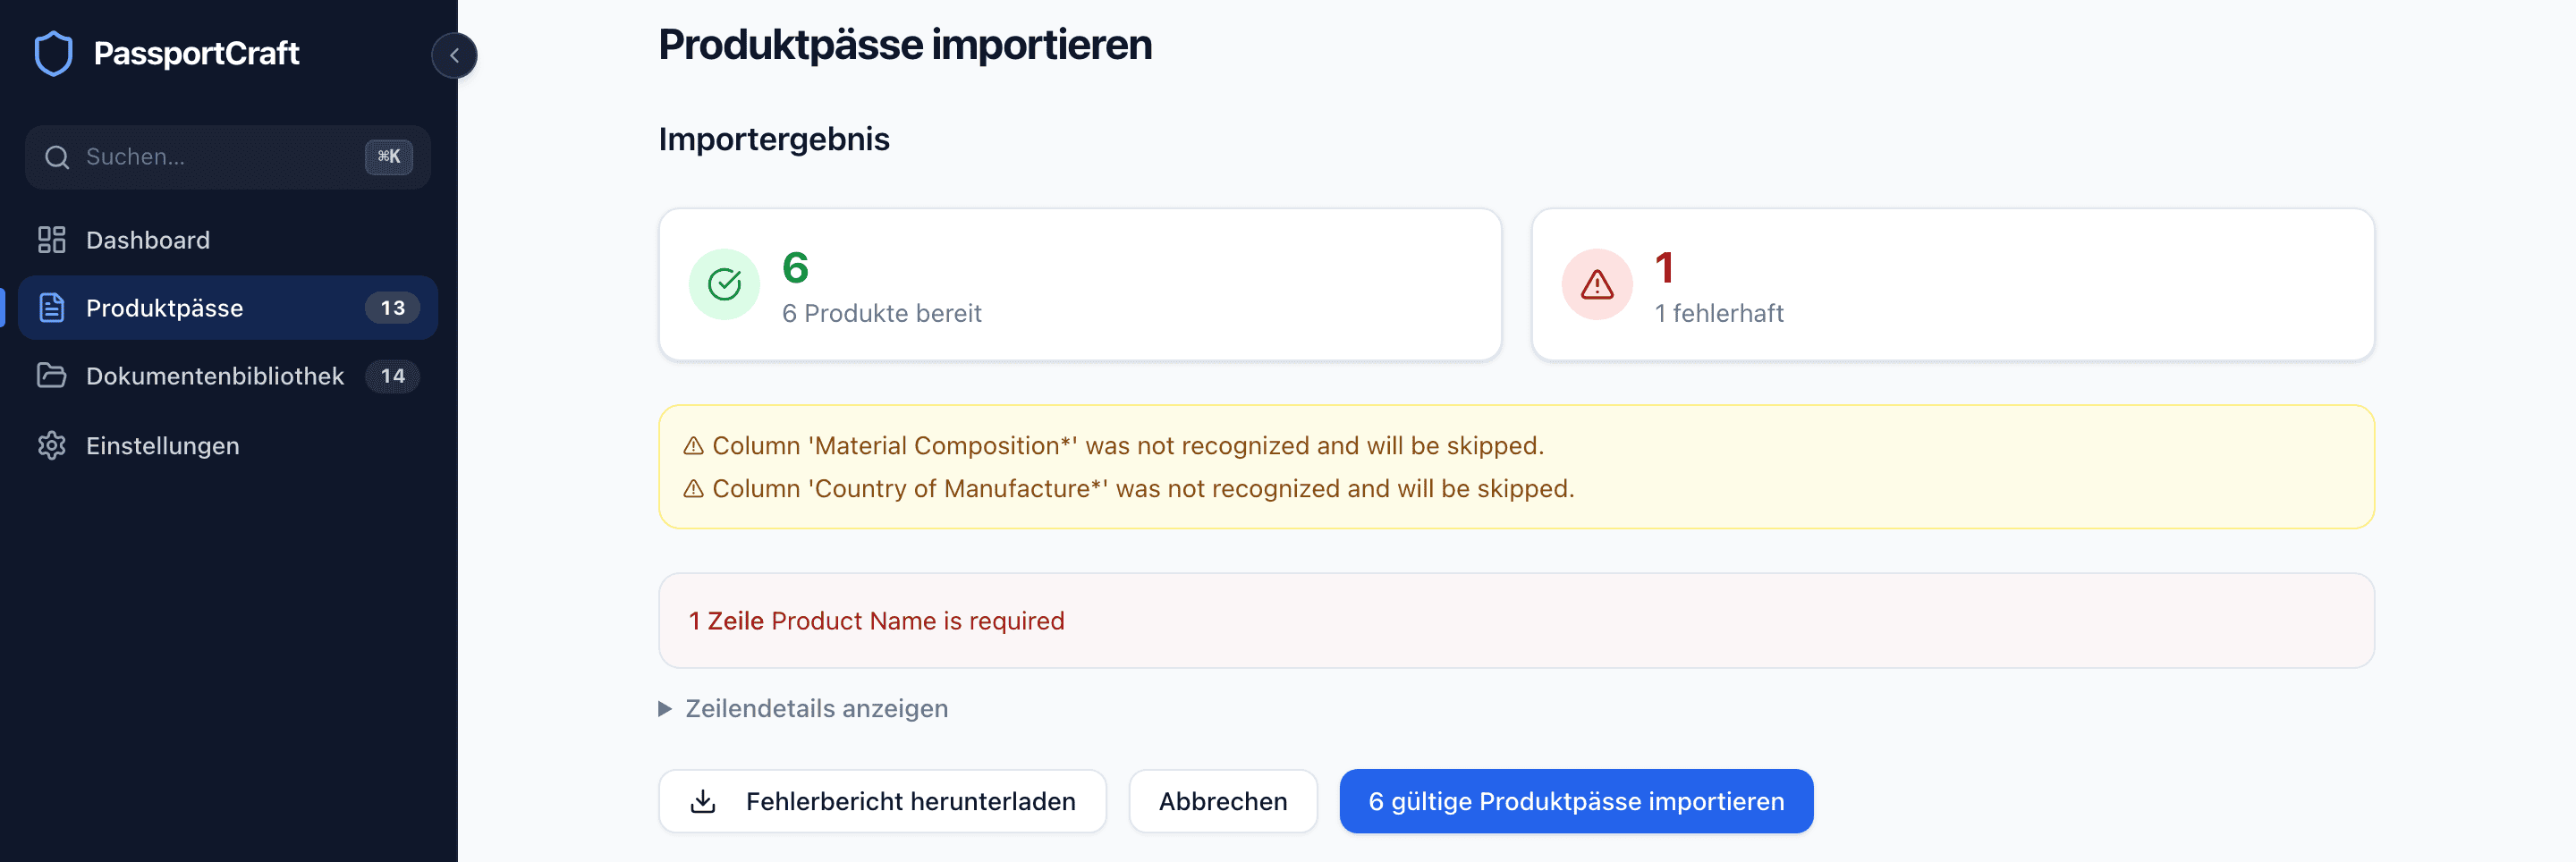Click the Country of Manufacture warning text
This screenshot has height=862, width=2576.
pyautogui.click(x=1143, y=489)
